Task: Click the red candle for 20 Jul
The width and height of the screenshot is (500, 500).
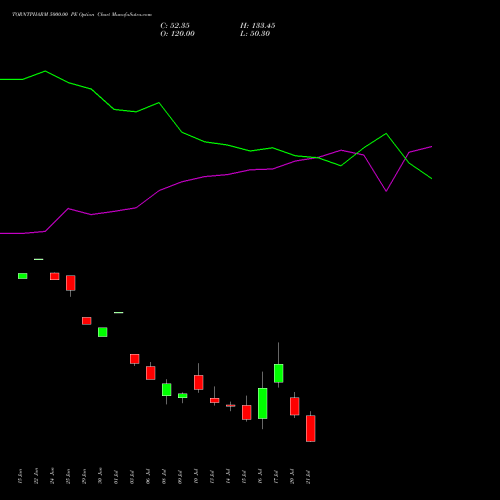Action: (x=295, y=406)
